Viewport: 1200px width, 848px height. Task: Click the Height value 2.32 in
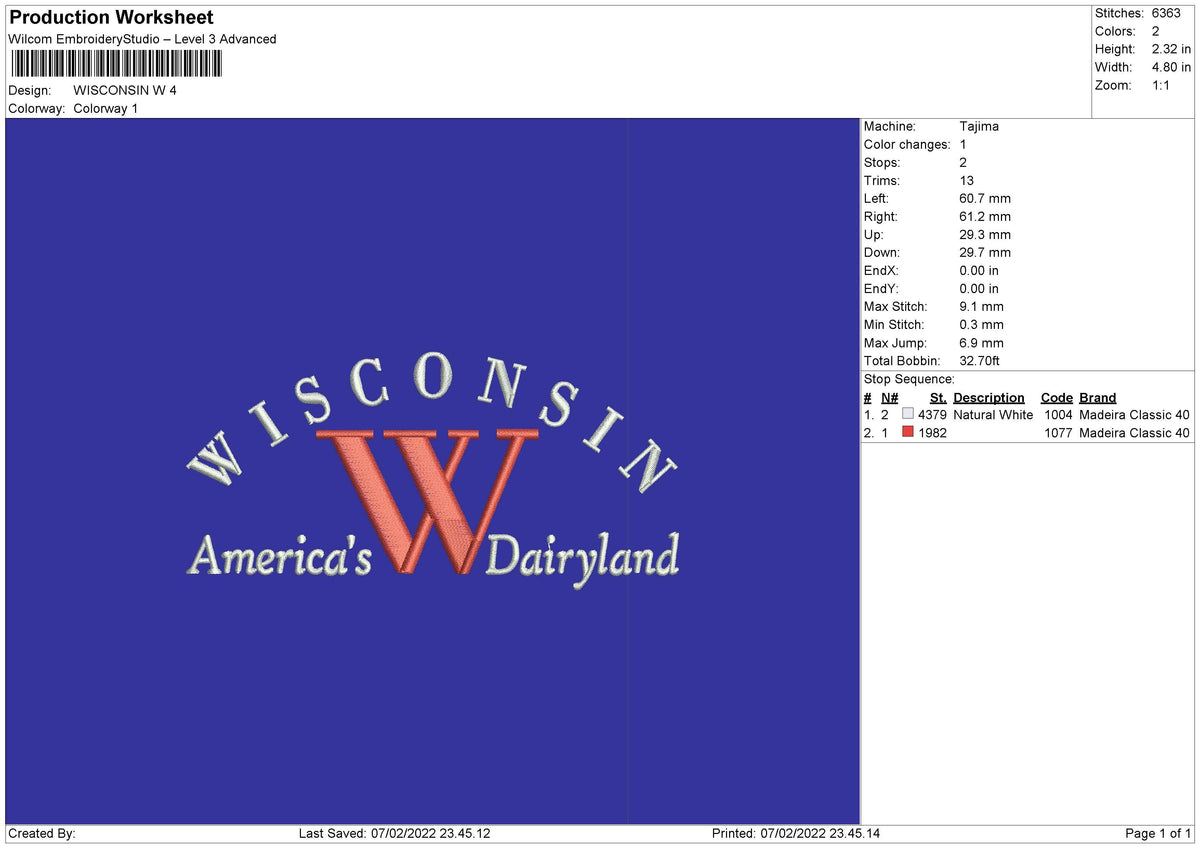[x=1172, y=49]
